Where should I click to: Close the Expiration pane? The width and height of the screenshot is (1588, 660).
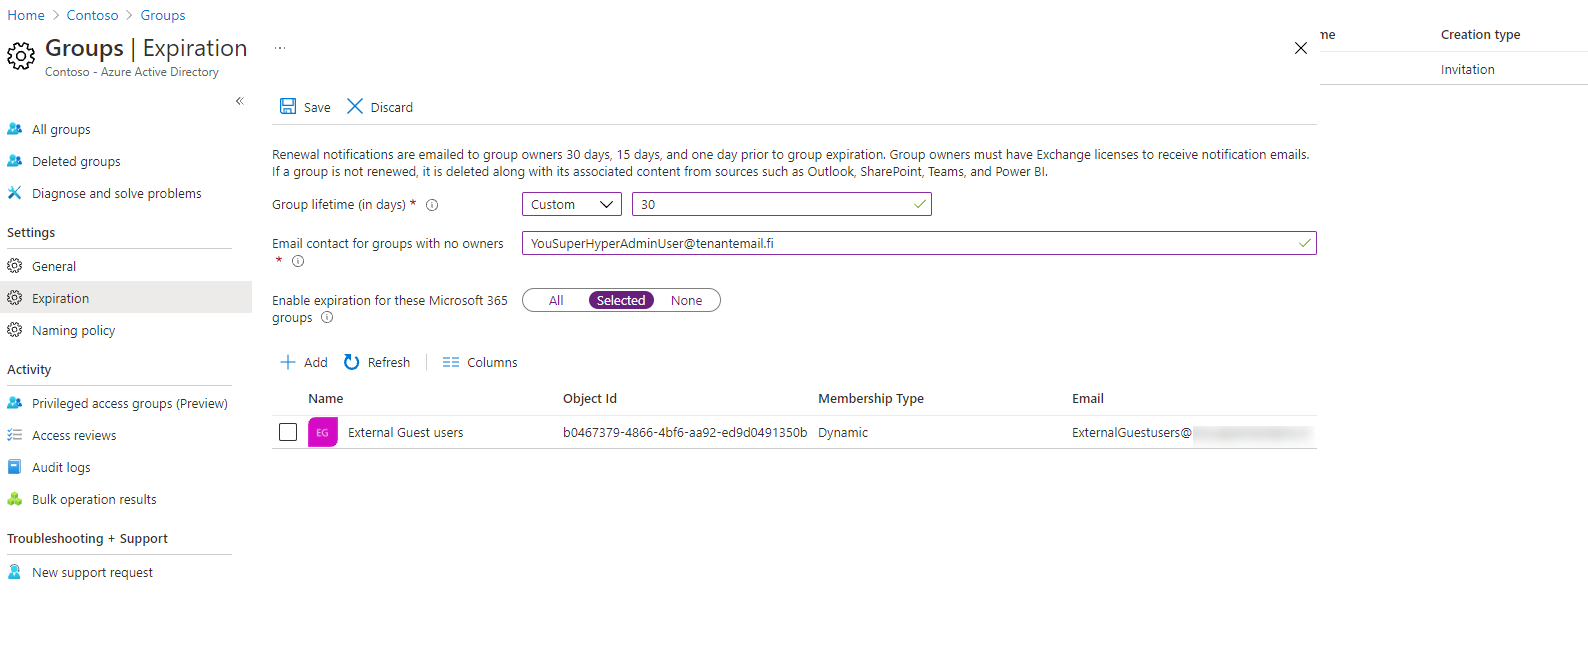1300,48
